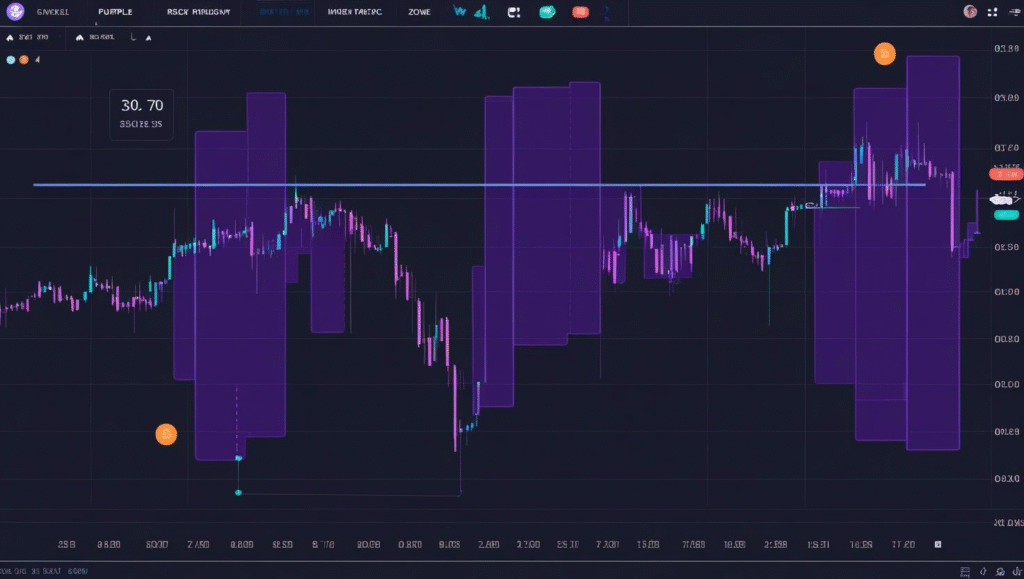This screenshot has height=579, width=1024.
Task: Click the red price label on right axis
Action: tap(1004, 174)
